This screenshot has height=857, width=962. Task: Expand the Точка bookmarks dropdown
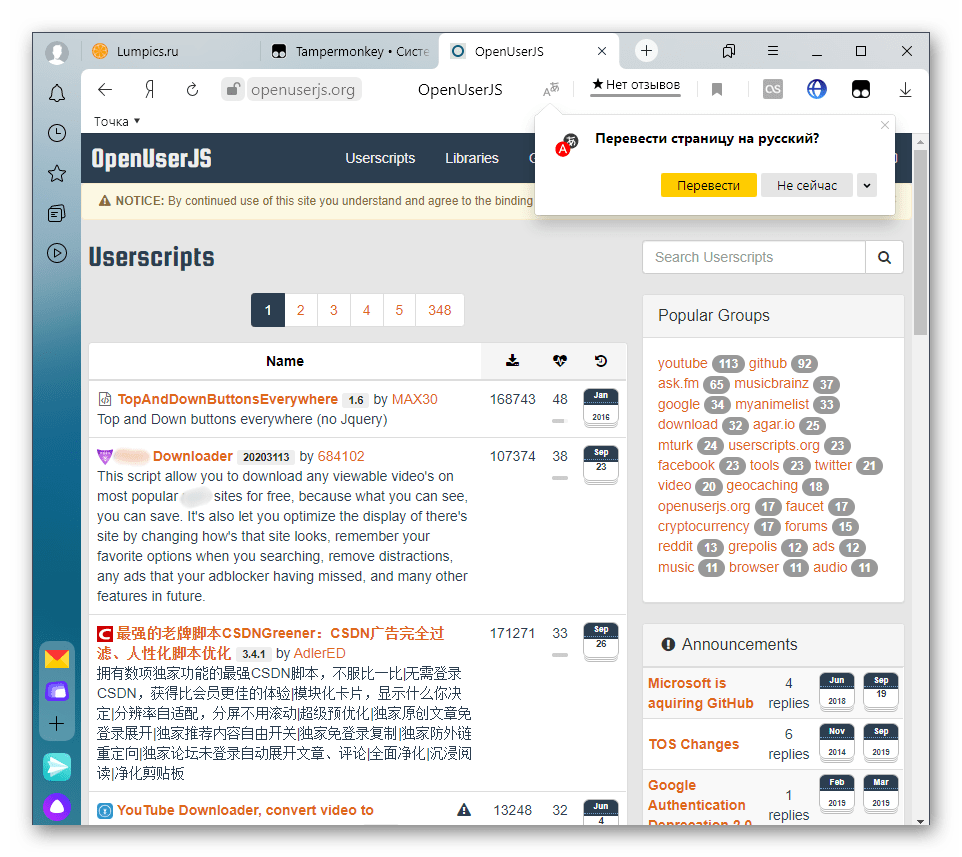point(117,121)
